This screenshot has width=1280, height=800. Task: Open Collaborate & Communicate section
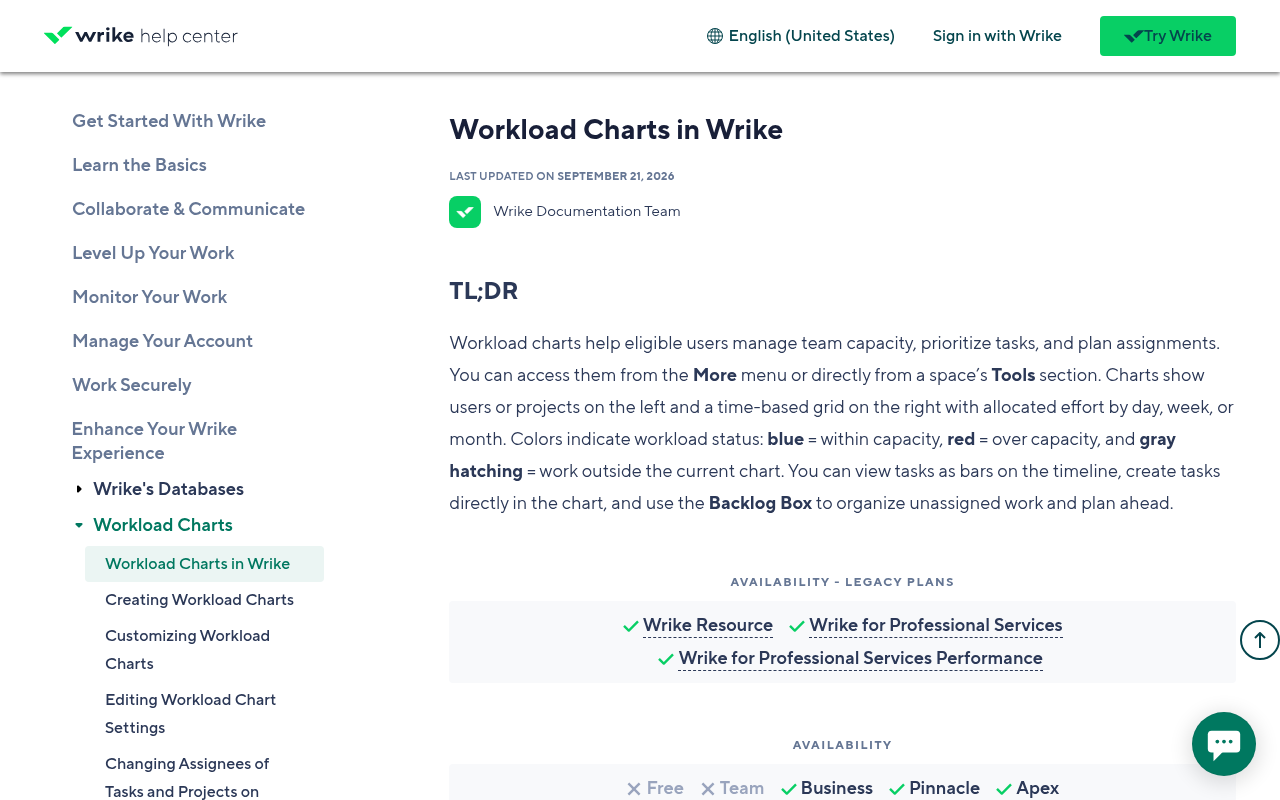click(188, 209)
